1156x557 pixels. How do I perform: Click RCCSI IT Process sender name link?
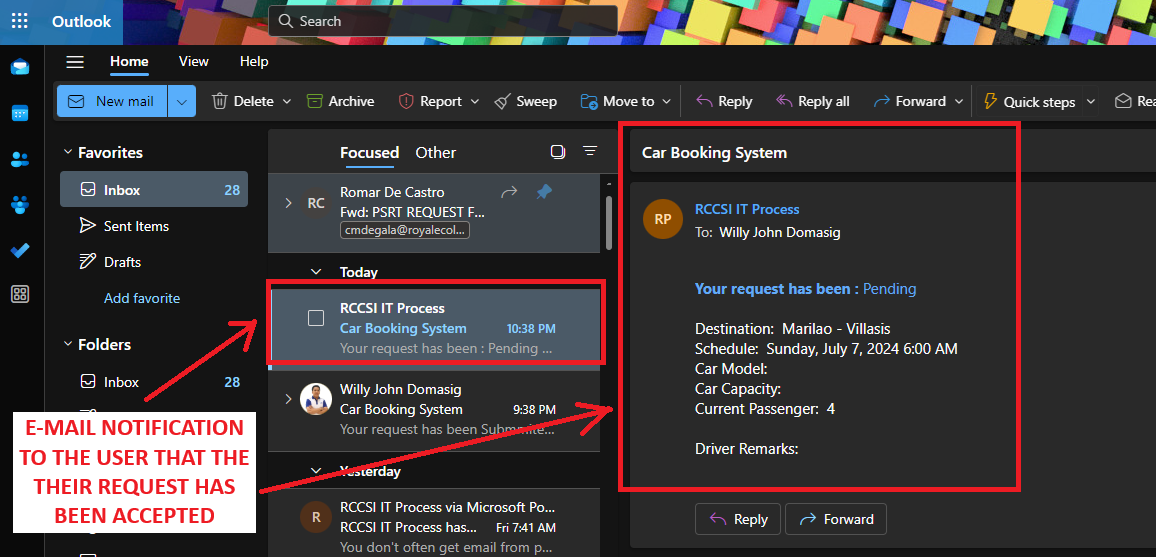coord(747,209)
